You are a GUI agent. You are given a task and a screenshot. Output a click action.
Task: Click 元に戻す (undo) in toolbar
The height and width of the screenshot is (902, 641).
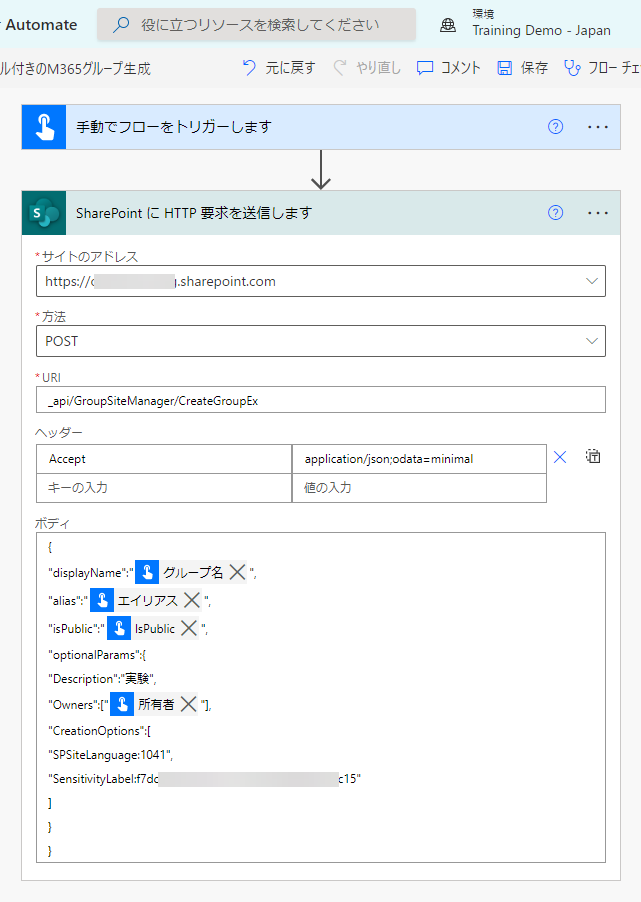pyautogui.click(x=279, y=68)
